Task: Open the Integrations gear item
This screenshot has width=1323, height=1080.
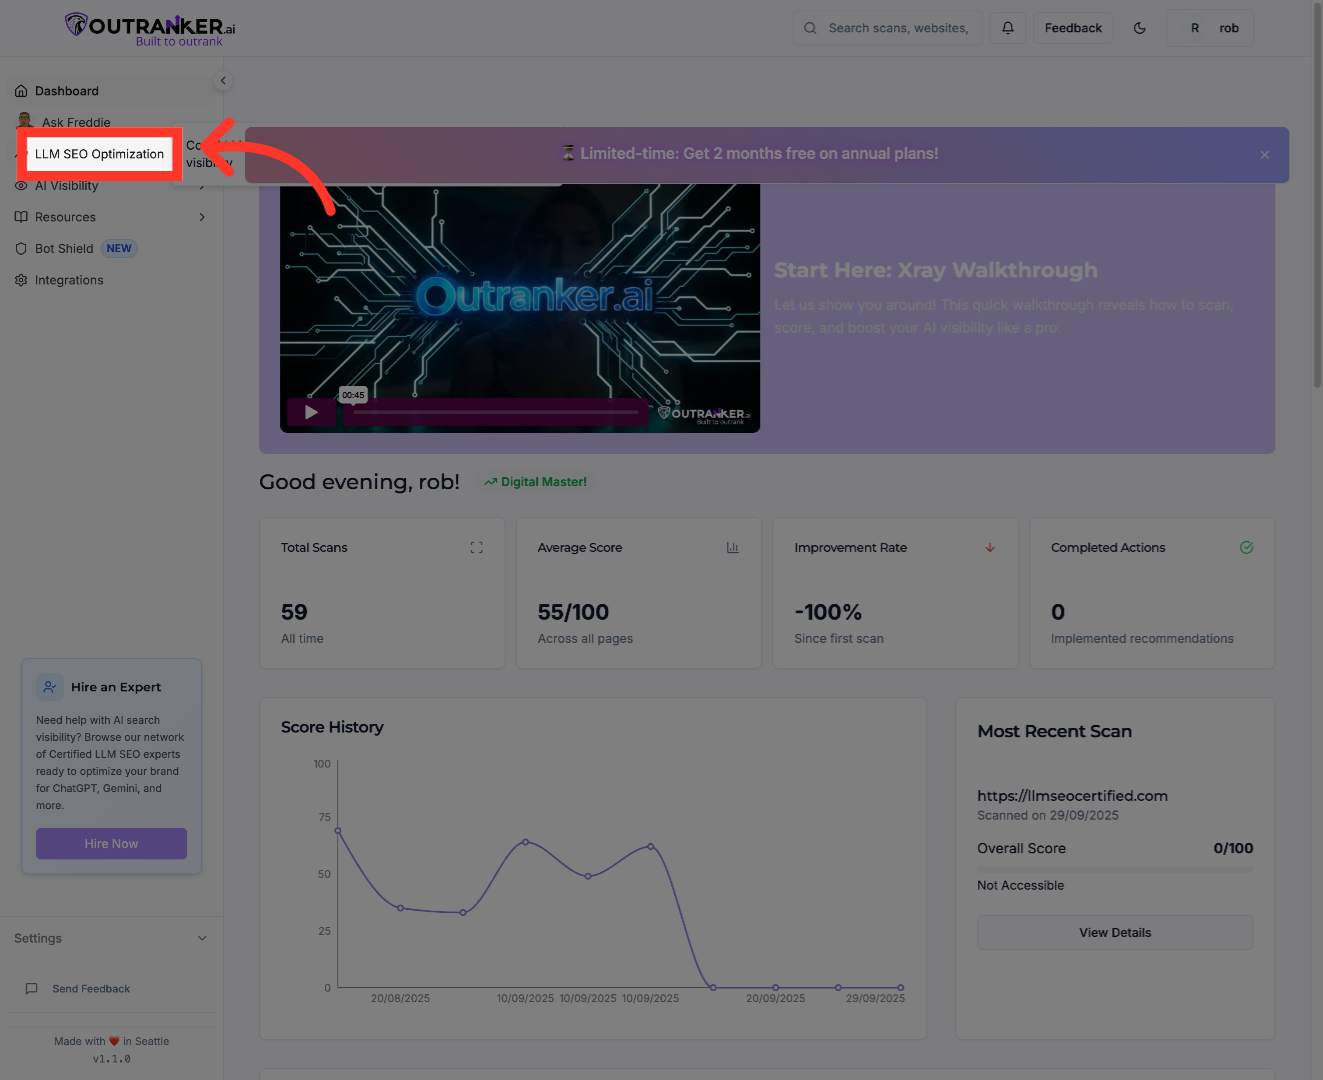Action: click(68, 280)
